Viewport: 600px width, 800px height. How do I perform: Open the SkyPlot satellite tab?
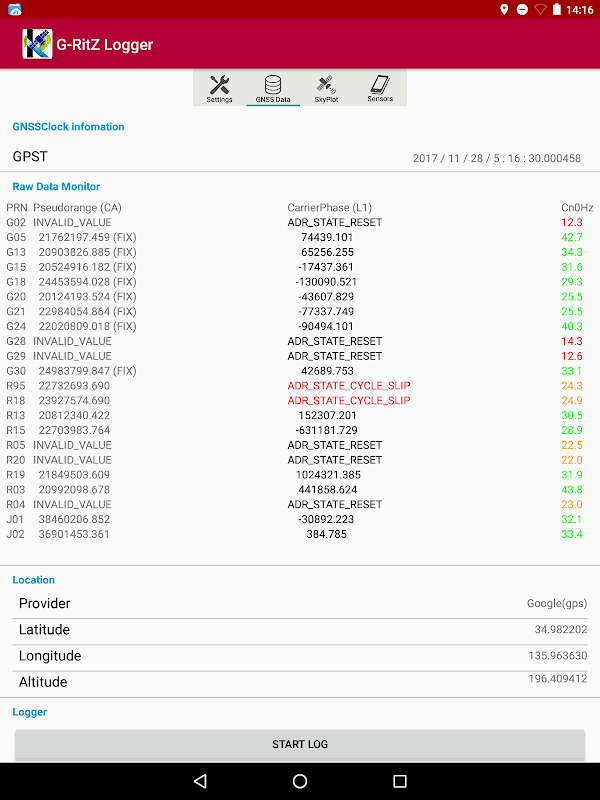tap(327, 88)
